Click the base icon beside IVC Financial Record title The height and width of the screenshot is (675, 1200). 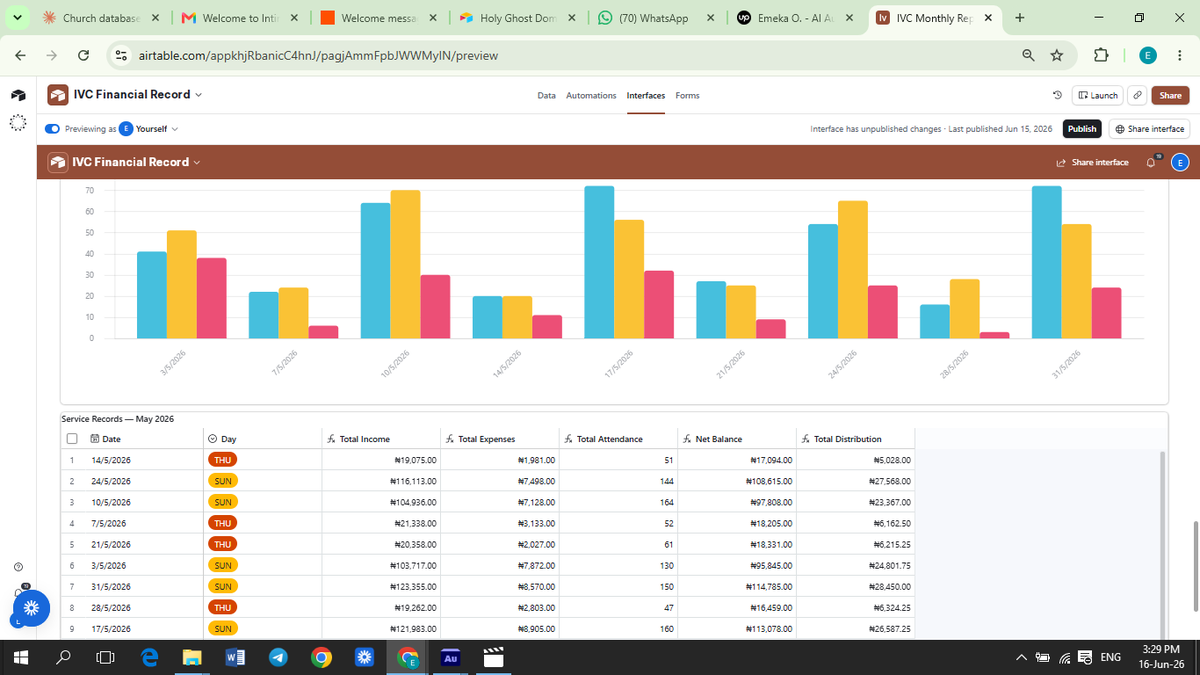(x=58, y=95)
